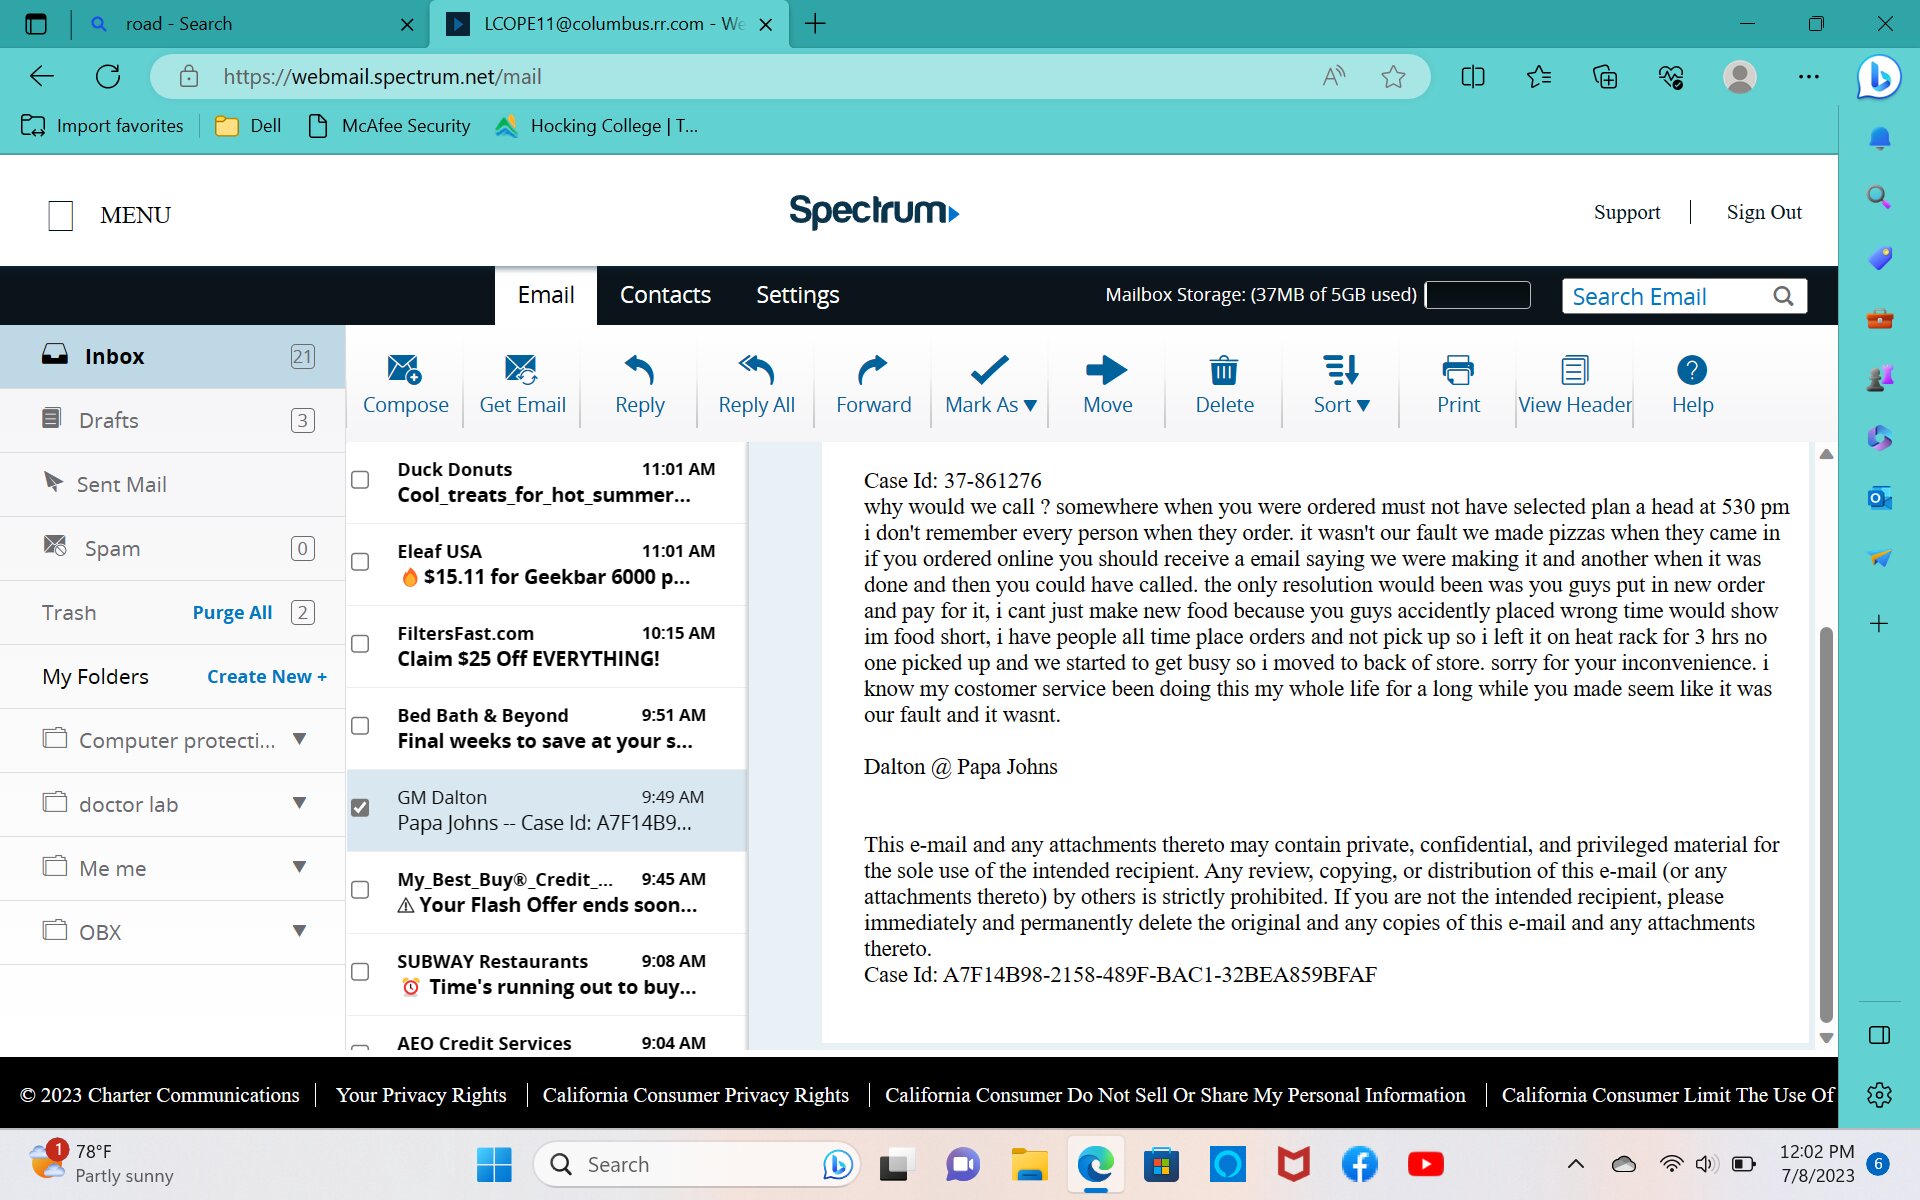This screenshot has width=1920, height=1200.
Task: Switch to the Contacts tab
Action: pos(665,295)
